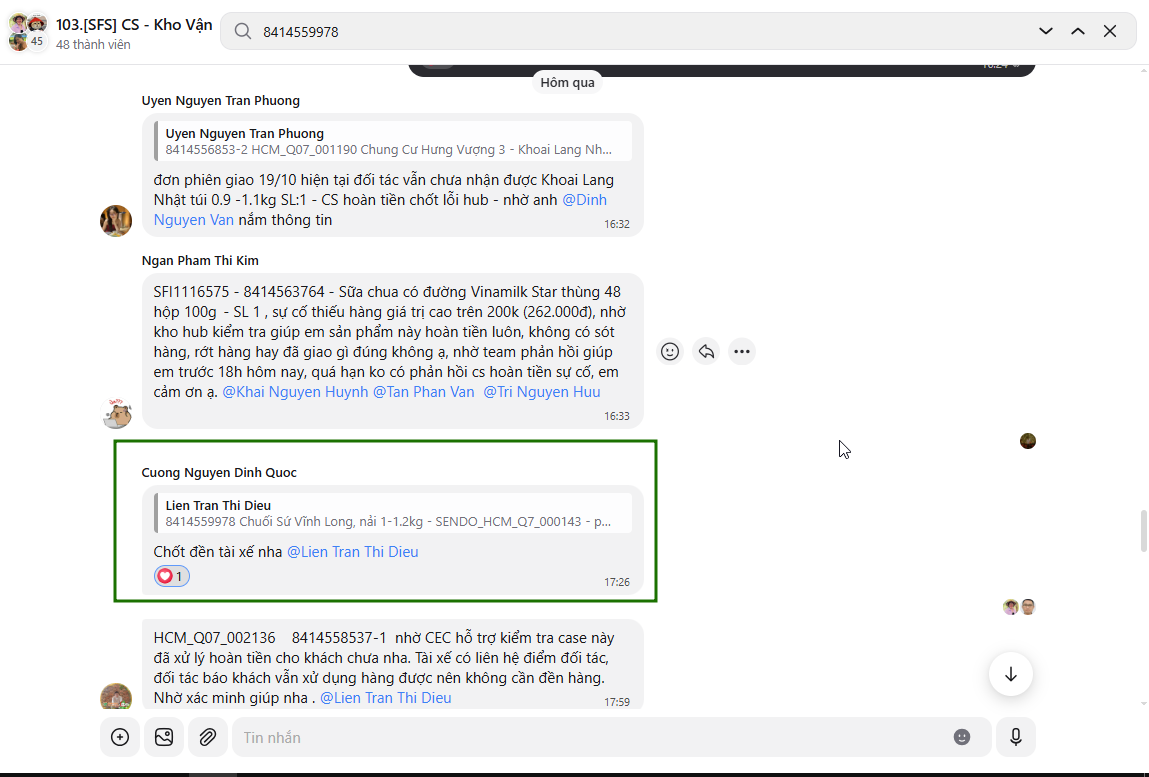Close the search bar
Screen dimensions: 1149x777
click(x=1110, y=32)
